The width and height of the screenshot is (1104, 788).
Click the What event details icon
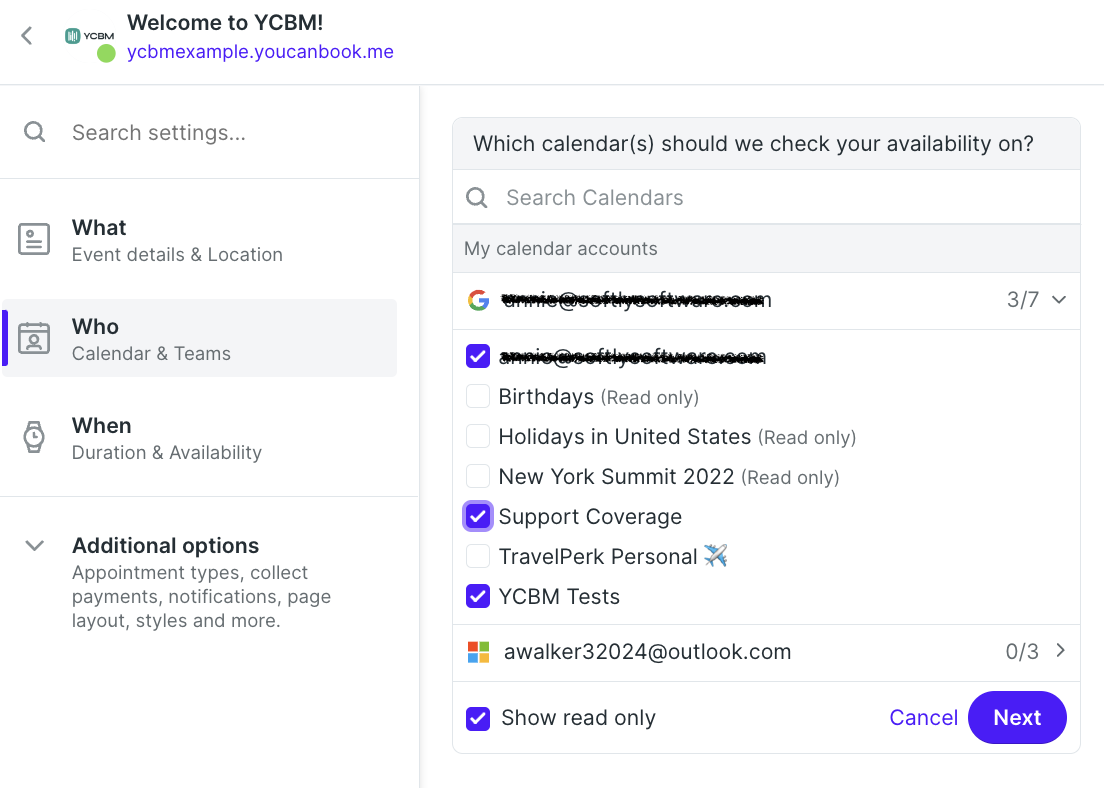(34, 239)
